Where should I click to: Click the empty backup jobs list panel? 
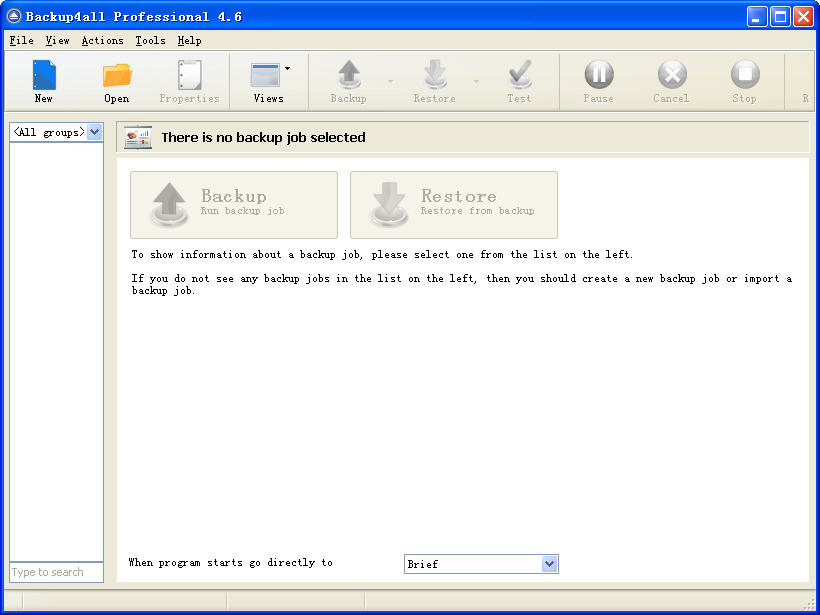[56, 351]
